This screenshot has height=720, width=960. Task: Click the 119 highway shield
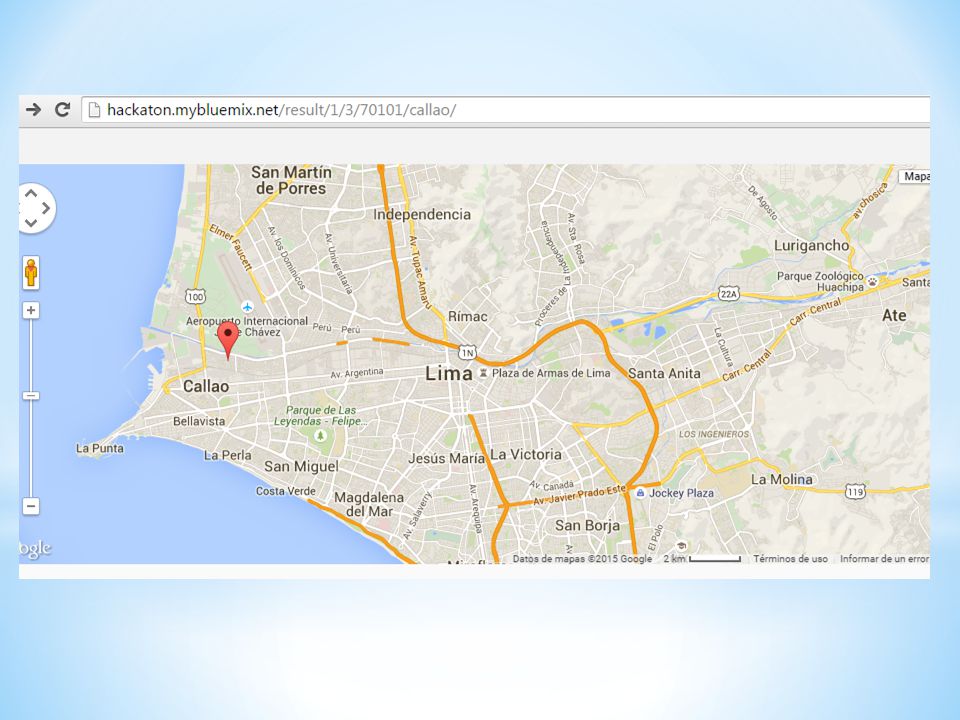(x=855, y=491)
